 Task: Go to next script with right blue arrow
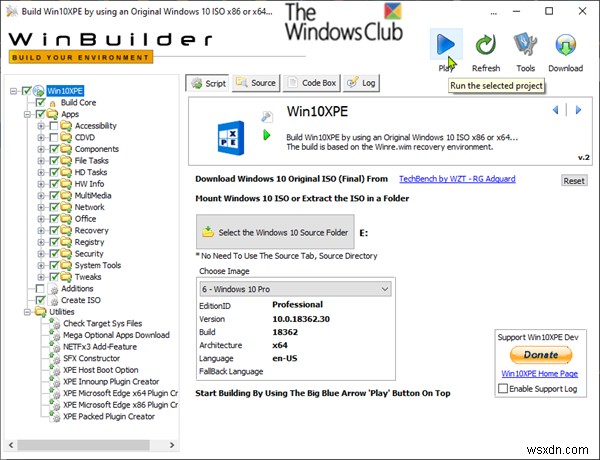578,110
